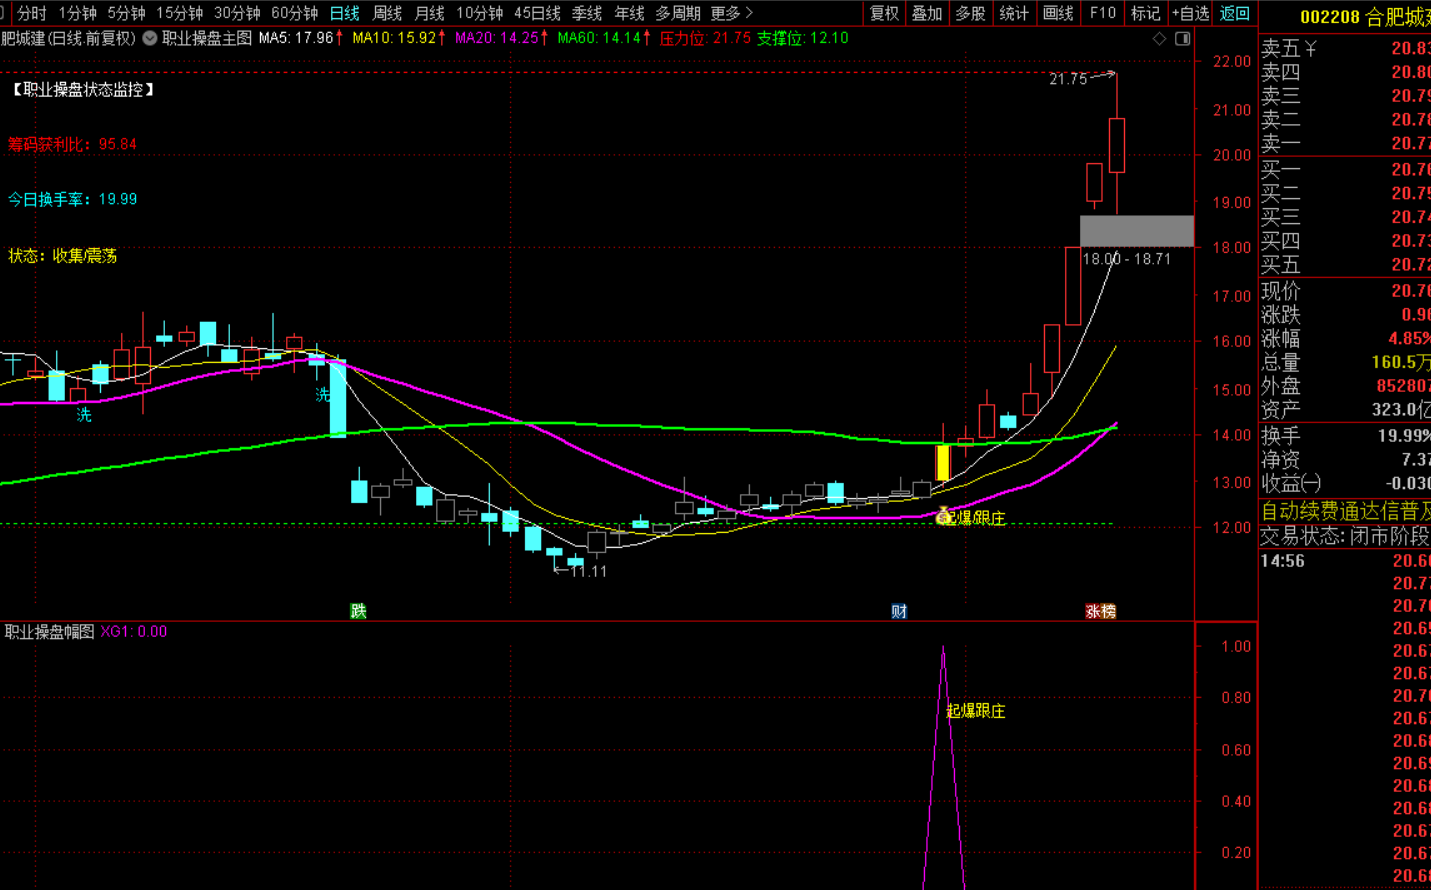Click the 叠加 overlay button
The height and width of the screenshot is (890, 1431).
click(927, 13)
